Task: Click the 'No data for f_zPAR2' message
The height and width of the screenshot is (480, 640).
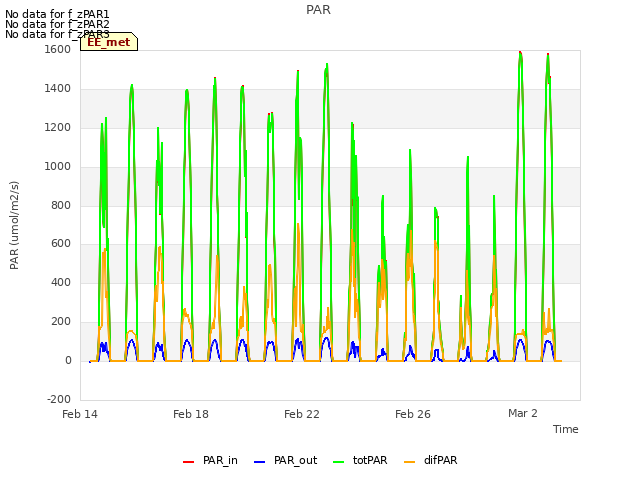Action: tap(57, 24)
